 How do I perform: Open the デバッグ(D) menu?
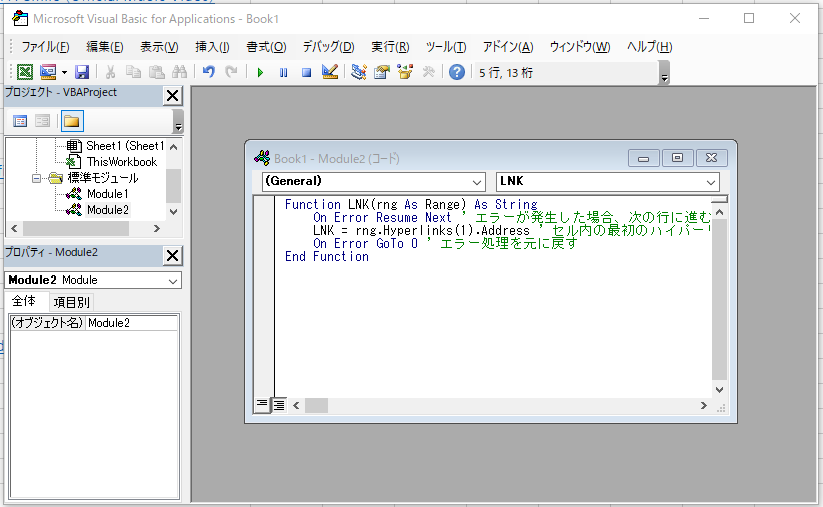[328, 47]
